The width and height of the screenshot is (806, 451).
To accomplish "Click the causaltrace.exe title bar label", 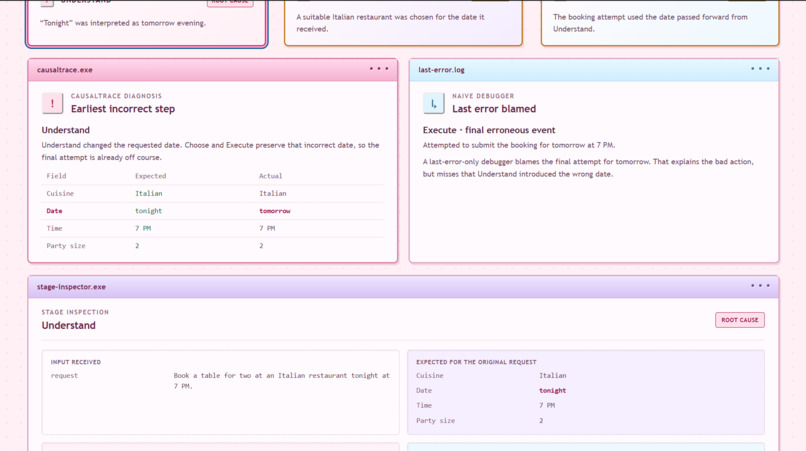I will (x=65, y=70).
